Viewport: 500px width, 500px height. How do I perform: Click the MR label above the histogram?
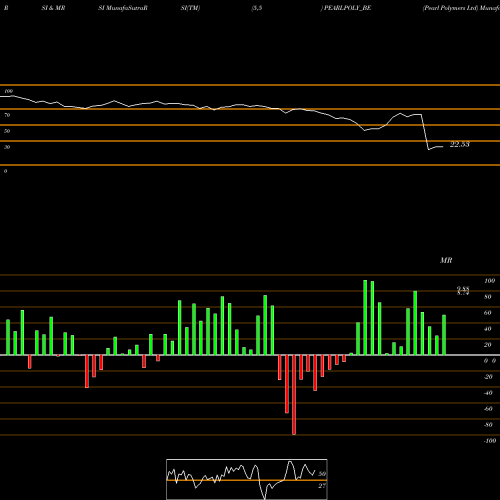pos(446,260)
